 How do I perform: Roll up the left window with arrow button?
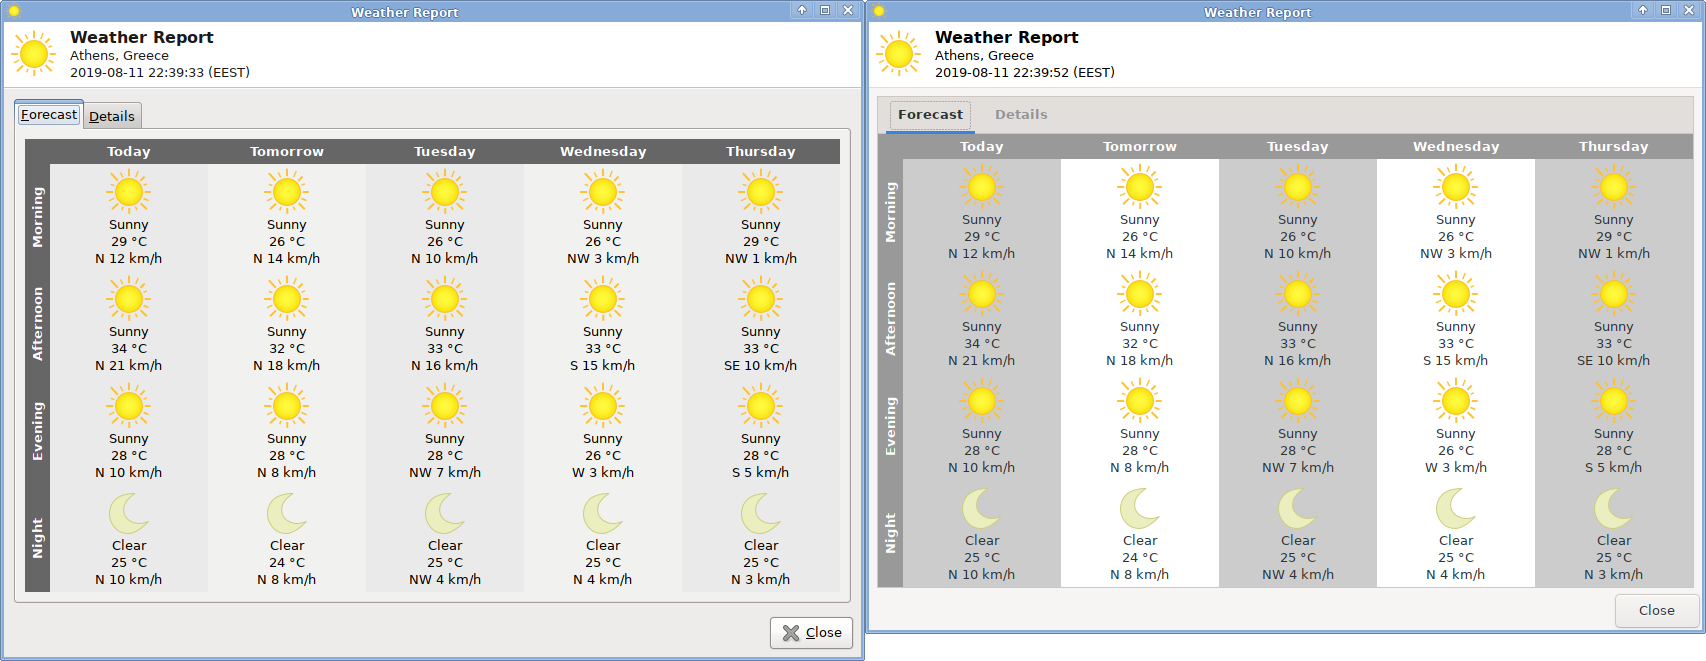802,10
